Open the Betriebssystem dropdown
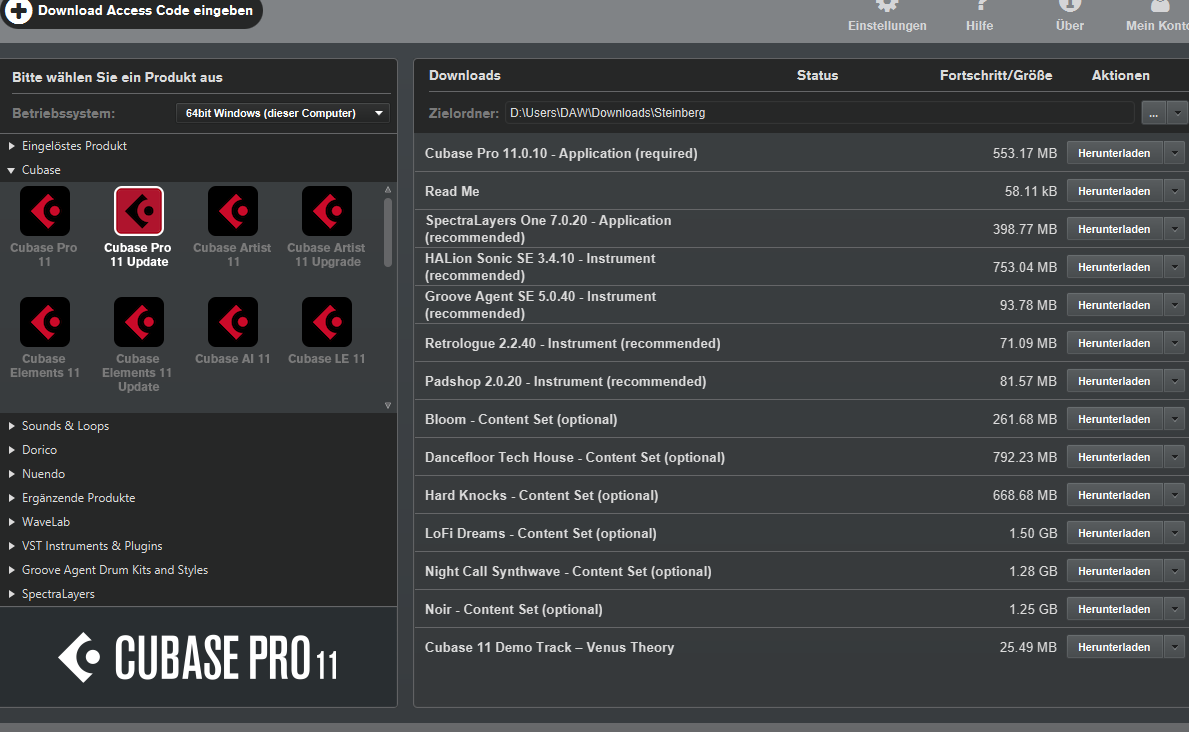 click(283, 113)
